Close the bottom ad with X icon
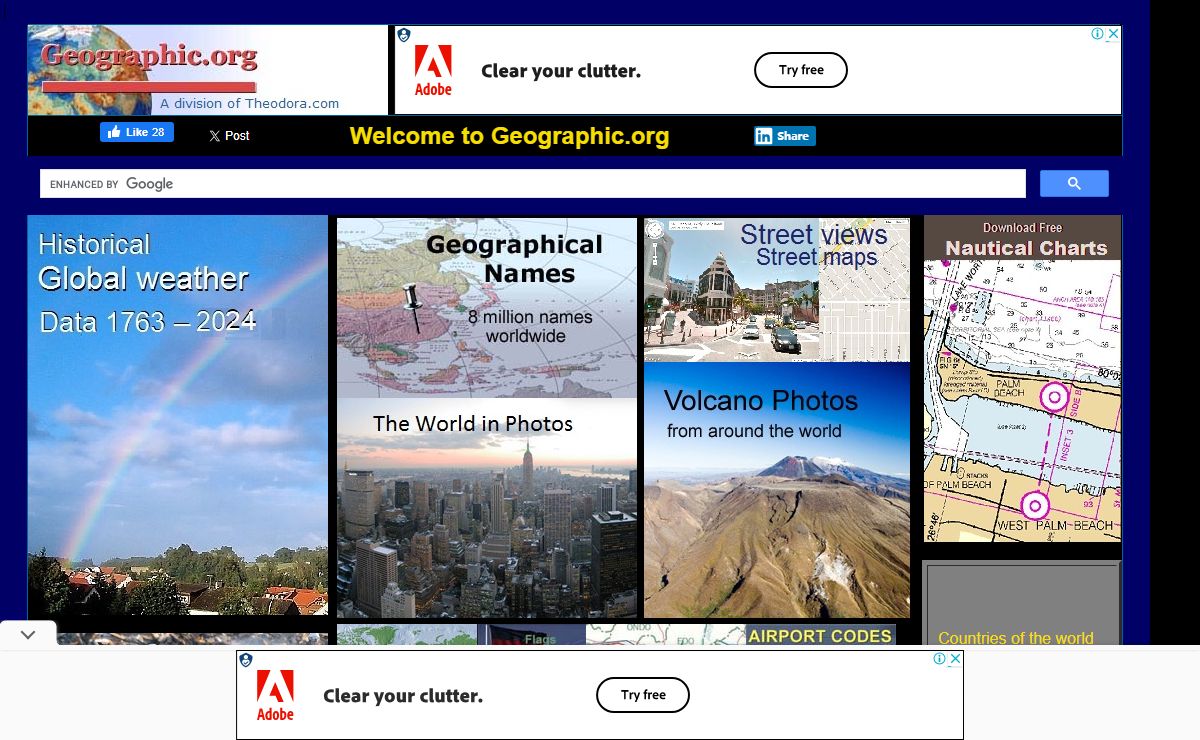 (x=955, y=658)
